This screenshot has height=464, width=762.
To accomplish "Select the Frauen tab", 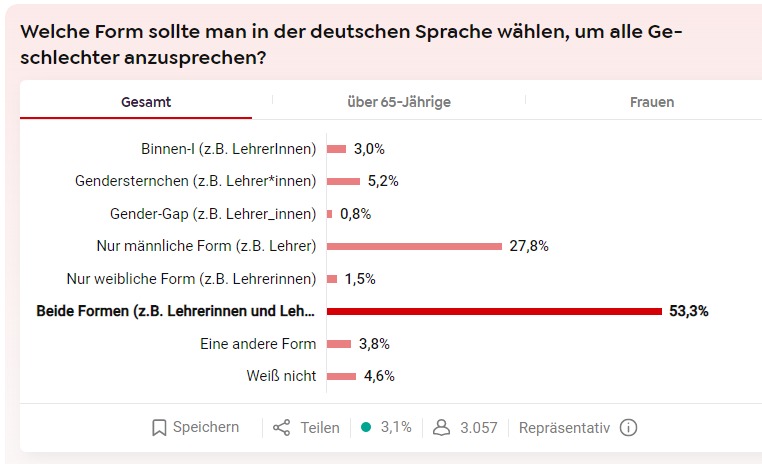I will pos(652,102).
